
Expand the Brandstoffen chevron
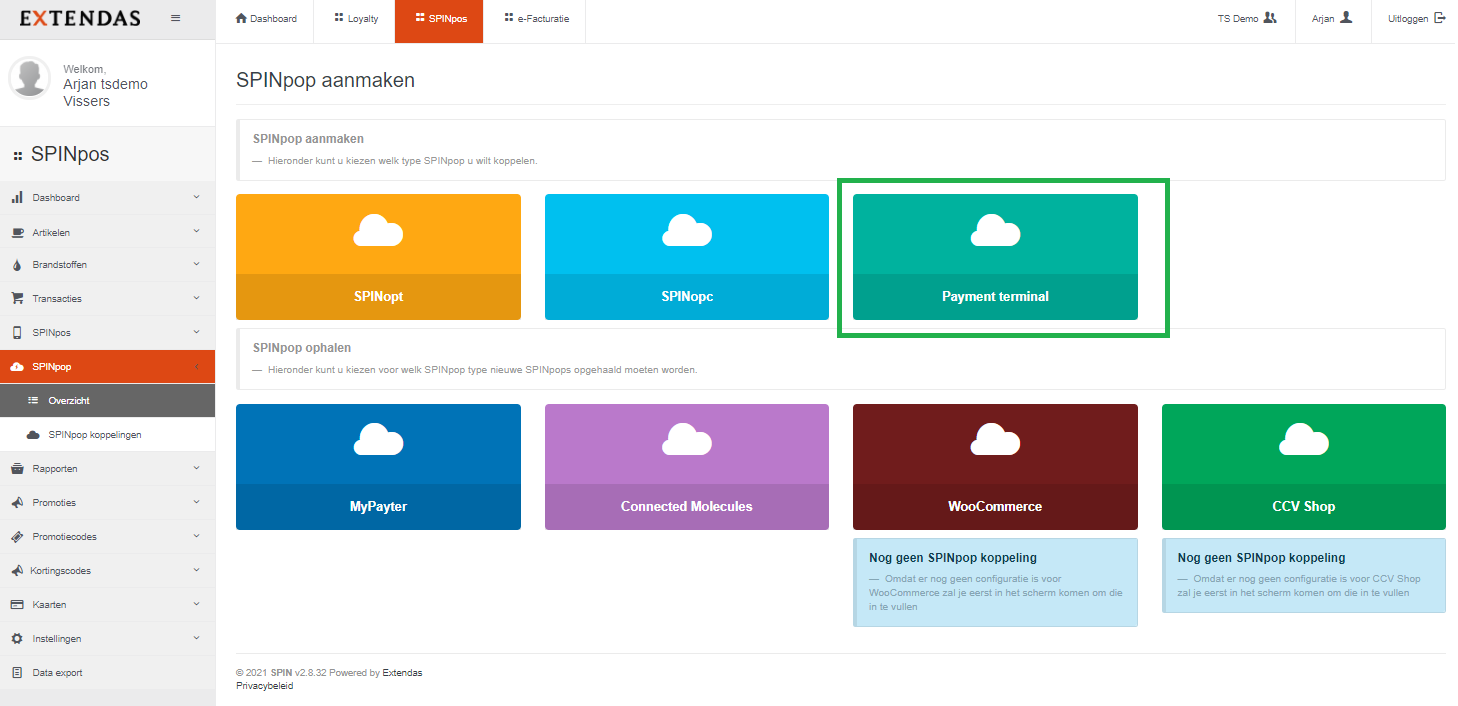point(197,264)
